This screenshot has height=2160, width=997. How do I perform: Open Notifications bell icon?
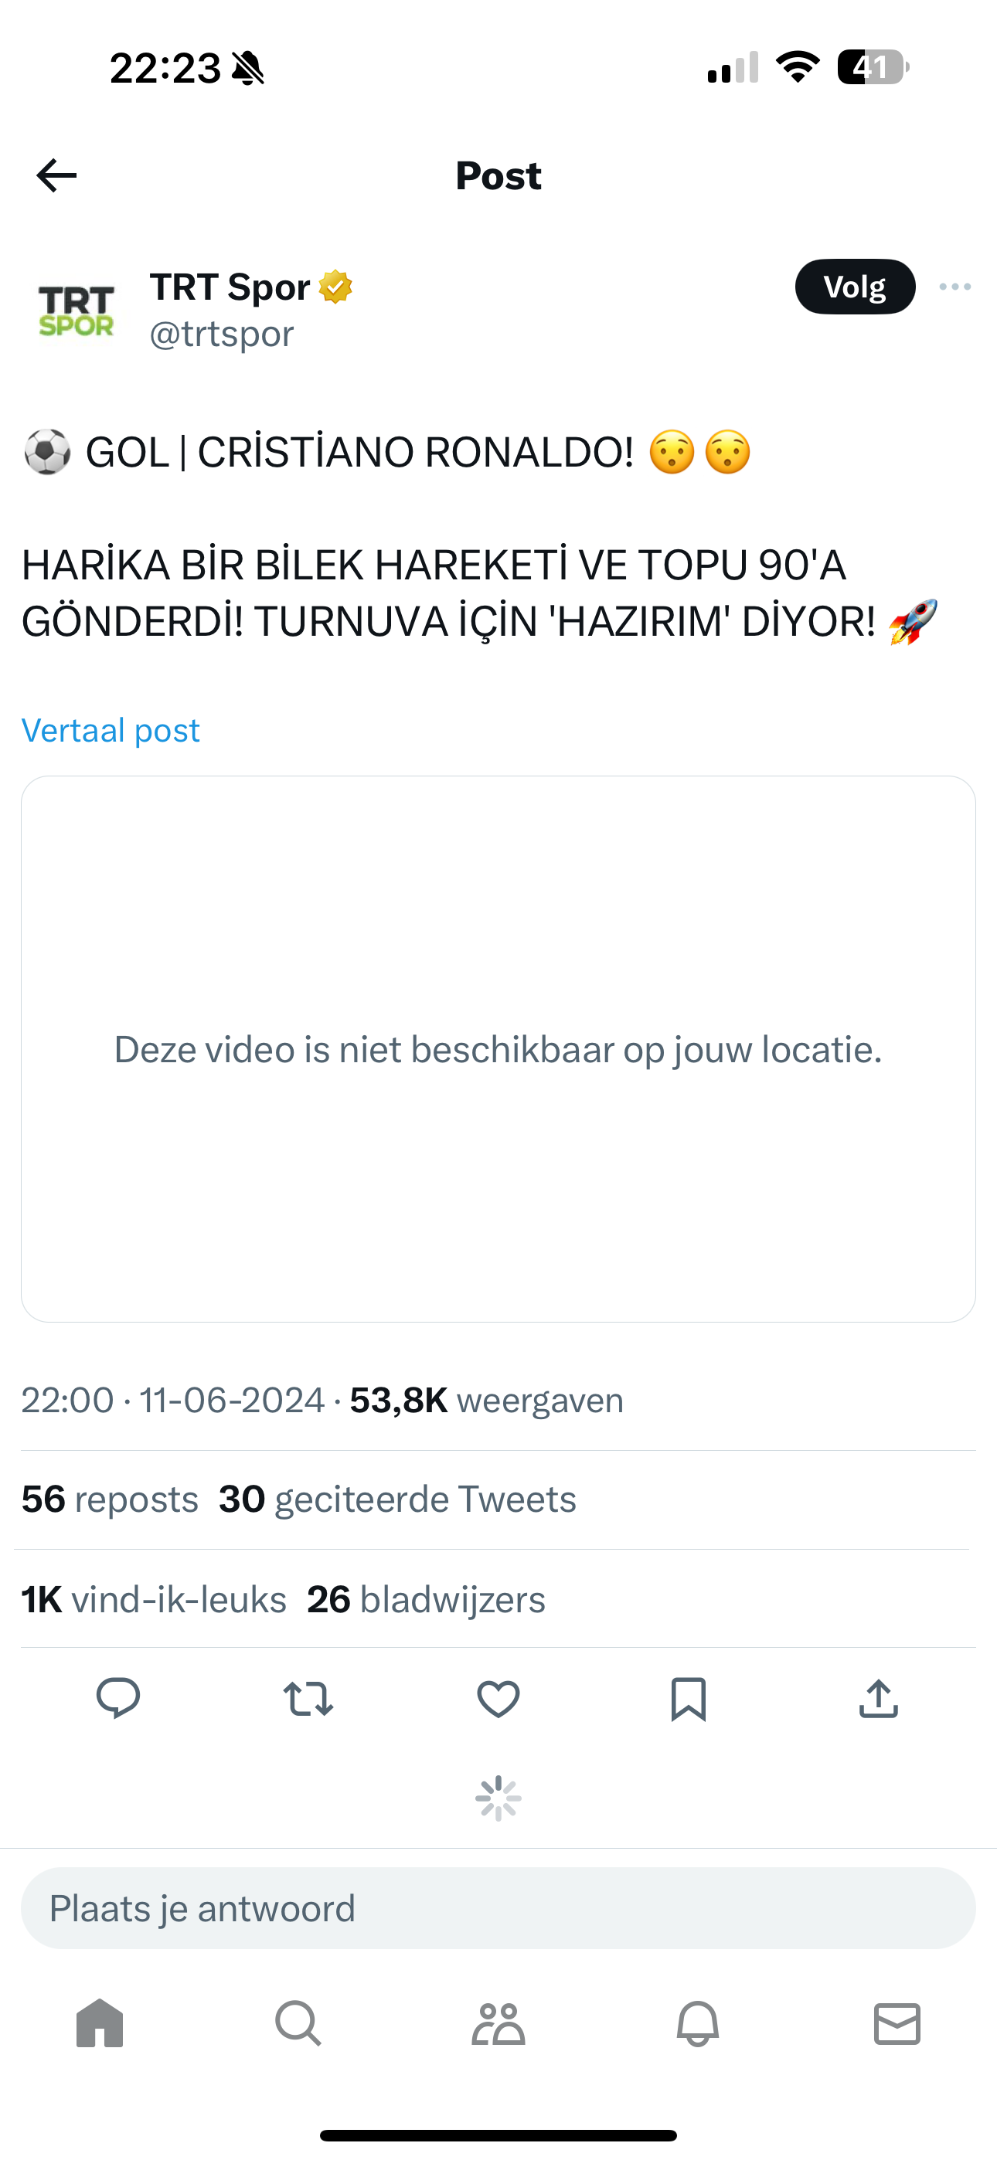(x=698, y=2023)
